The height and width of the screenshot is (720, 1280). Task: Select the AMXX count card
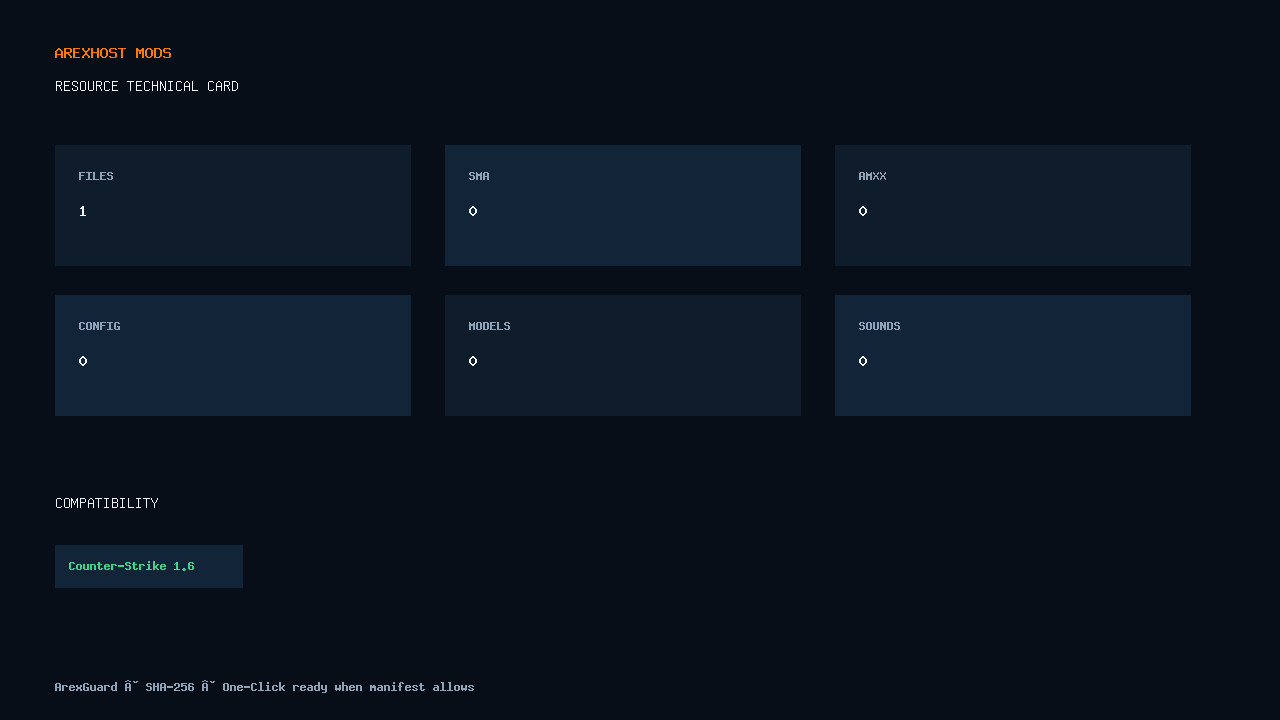(x=1013, y=205)
